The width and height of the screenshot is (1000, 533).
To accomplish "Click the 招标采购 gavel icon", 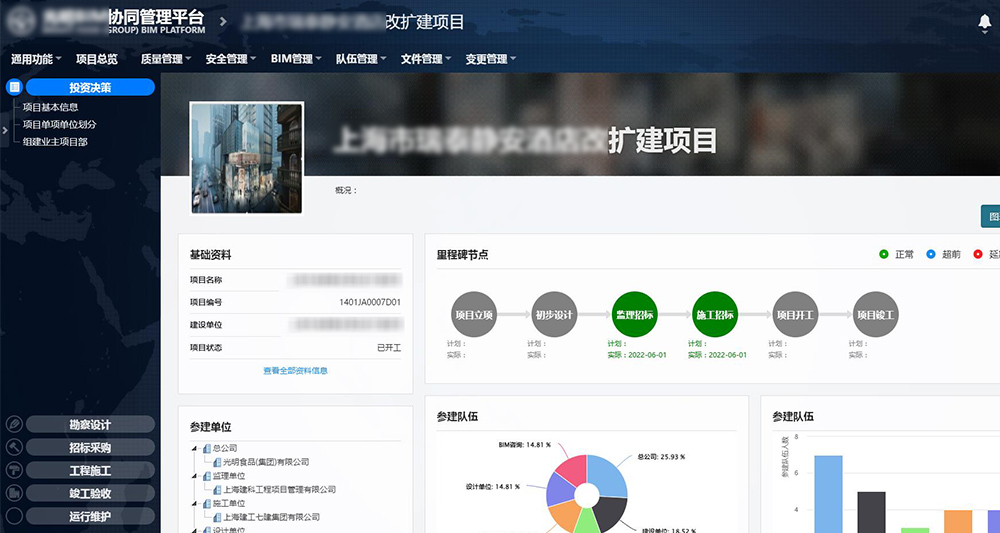I will coord(14,447).
